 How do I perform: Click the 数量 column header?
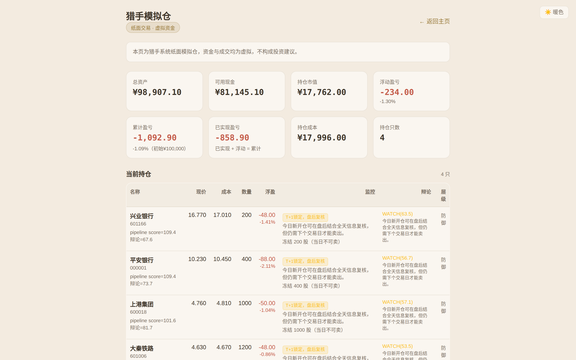pos(246,192)
